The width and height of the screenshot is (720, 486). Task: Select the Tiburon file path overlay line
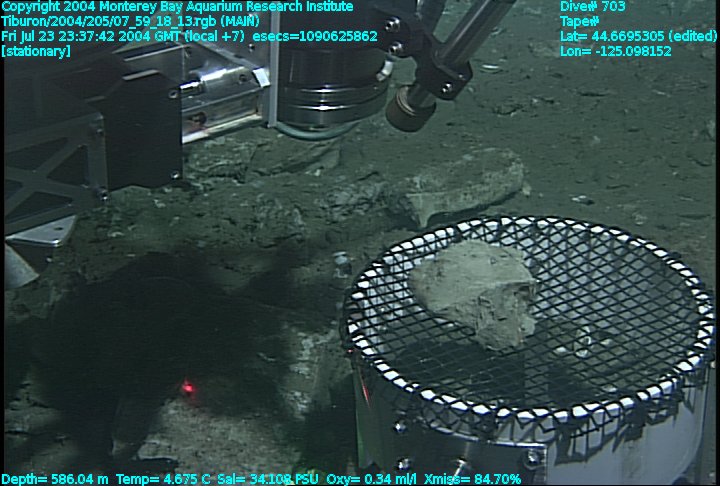(130, 21)
